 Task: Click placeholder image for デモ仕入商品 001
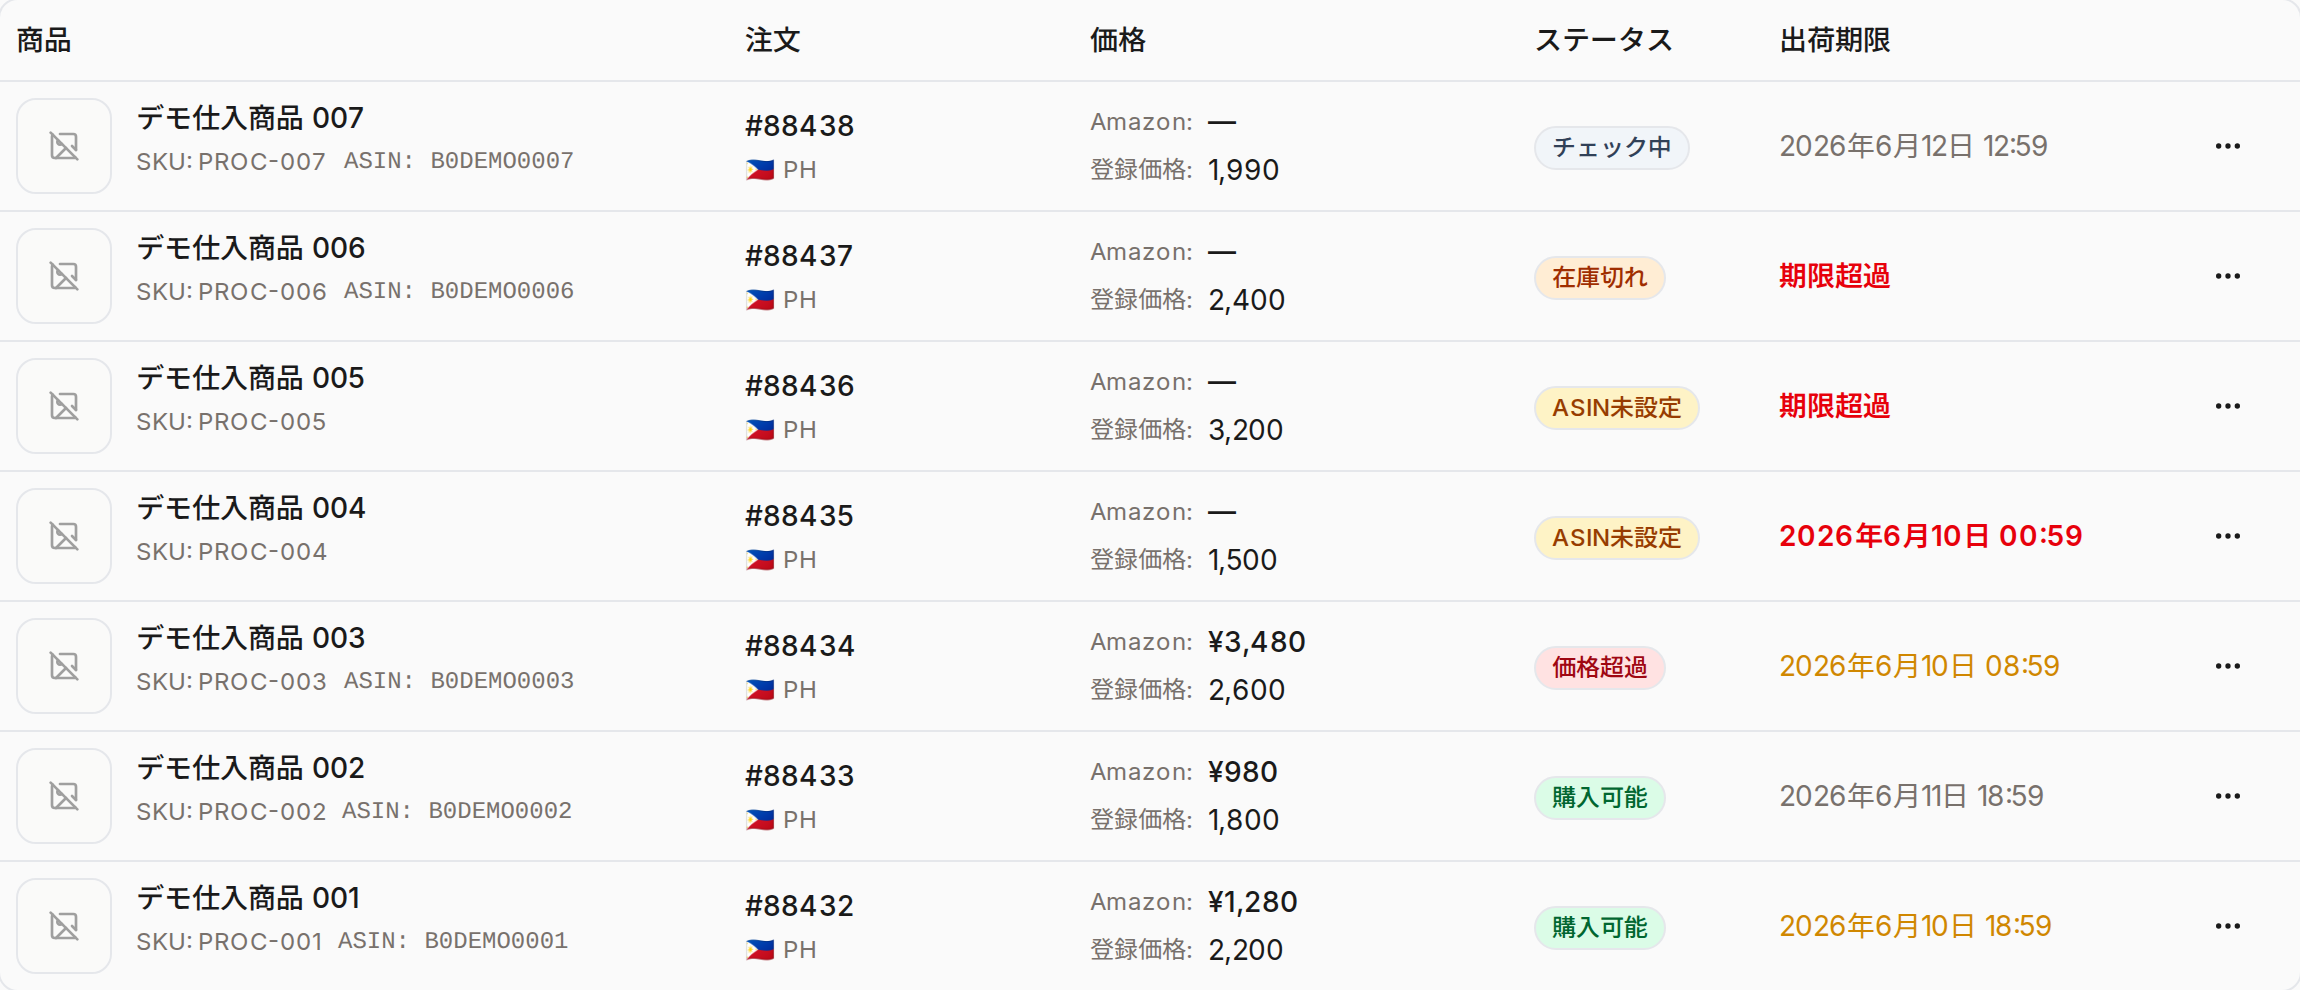tap(64, 926)
